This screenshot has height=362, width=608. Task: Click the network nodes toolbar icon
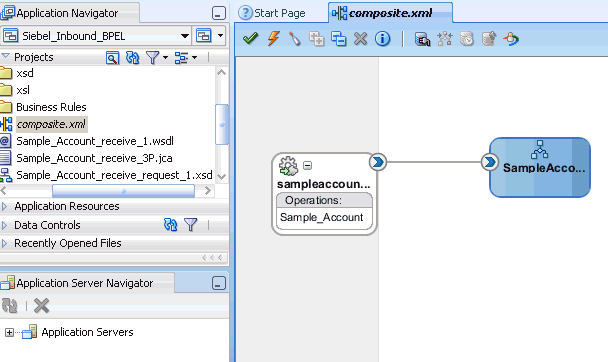445,39
